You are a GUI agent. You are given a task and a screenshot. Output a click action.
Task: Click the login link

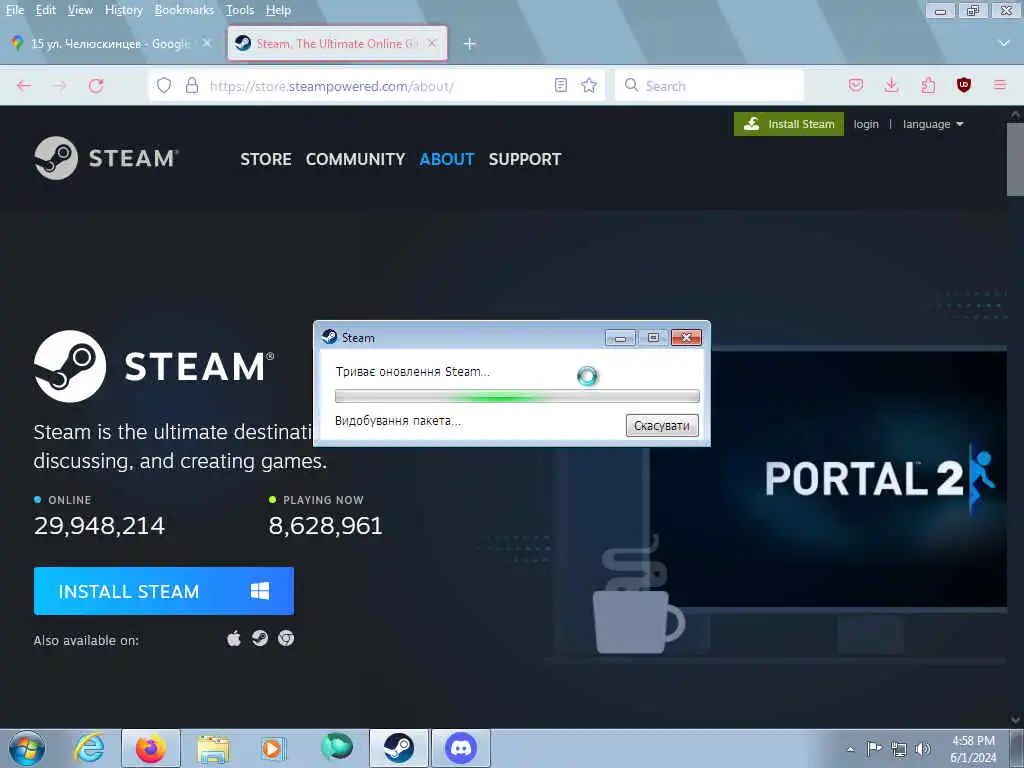[866, 124]
